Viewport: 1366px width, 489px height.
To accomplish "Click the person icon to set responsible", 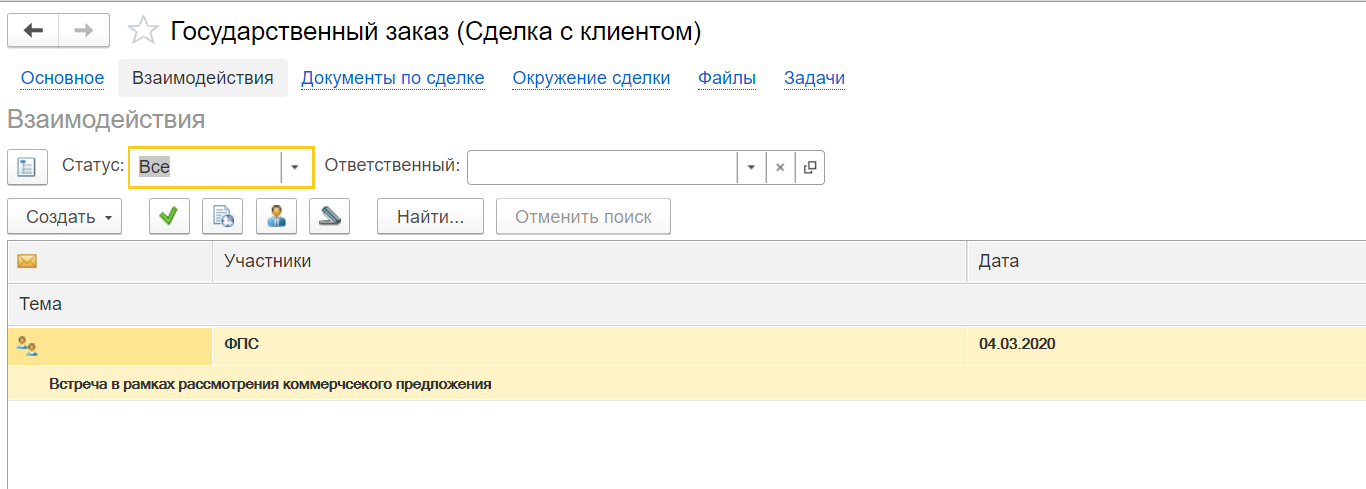I will (x=277, y=216).
